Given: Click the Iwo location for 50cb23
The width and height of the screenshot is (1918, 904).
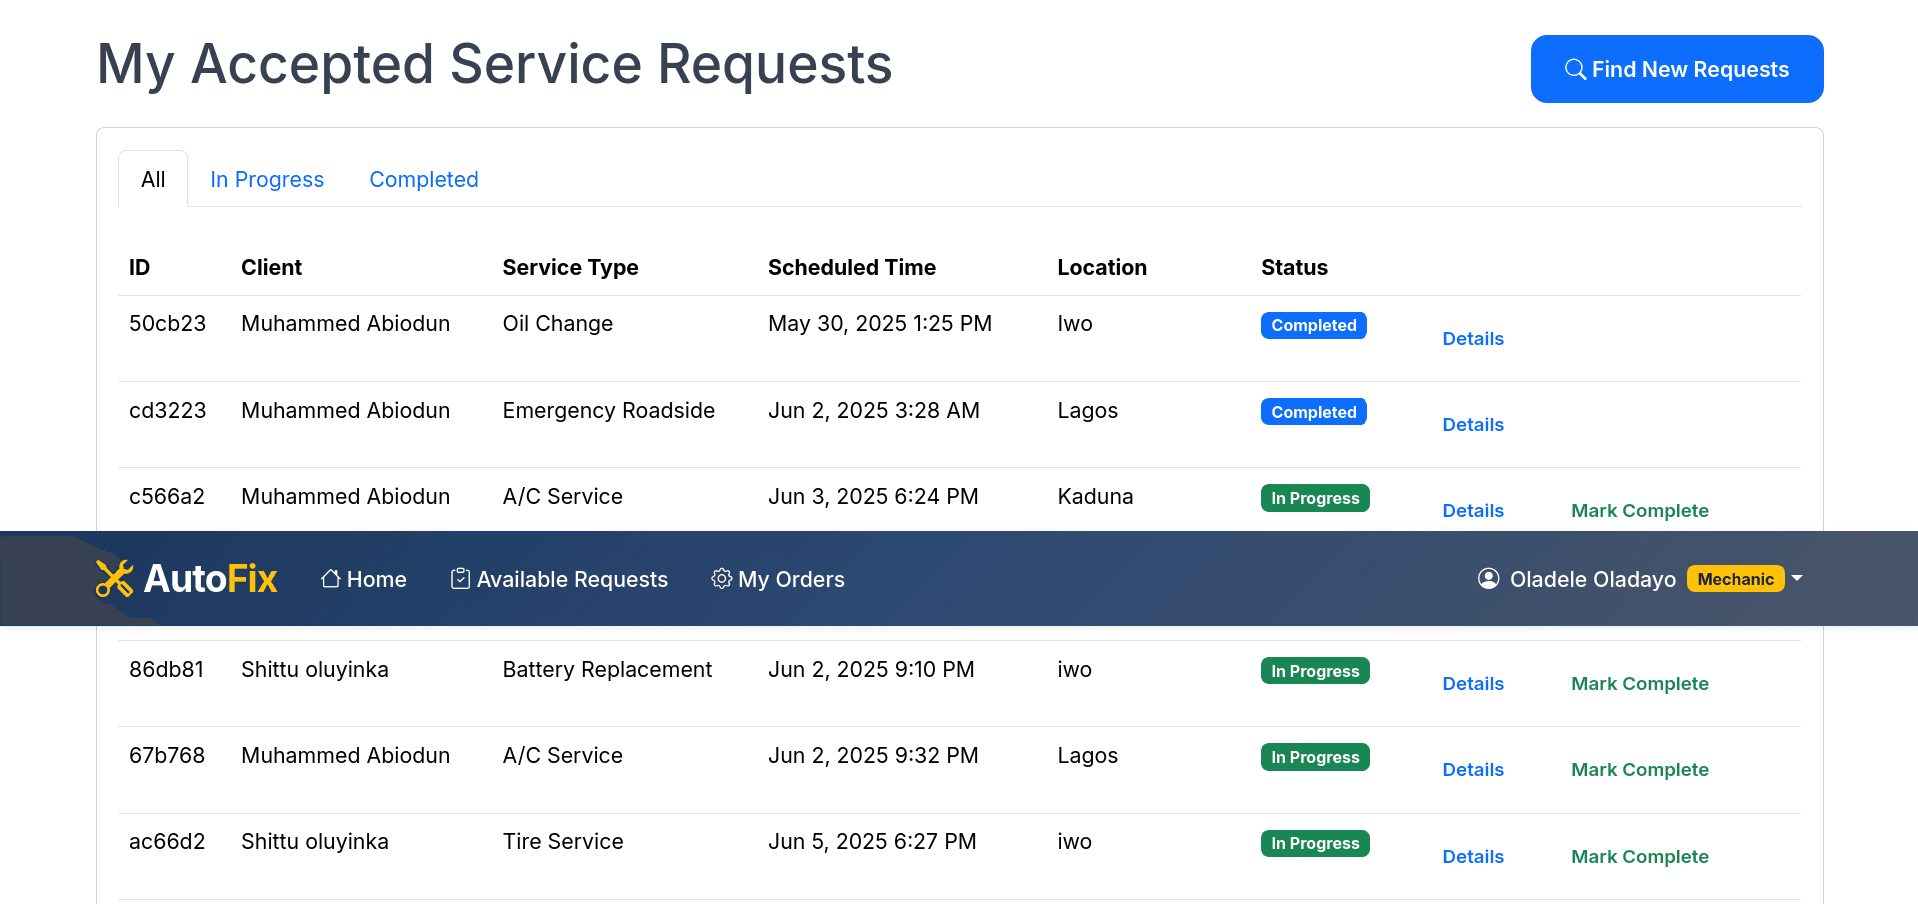Looking at the screenshot, I should pyautogui.click(x=1075, y=324).
